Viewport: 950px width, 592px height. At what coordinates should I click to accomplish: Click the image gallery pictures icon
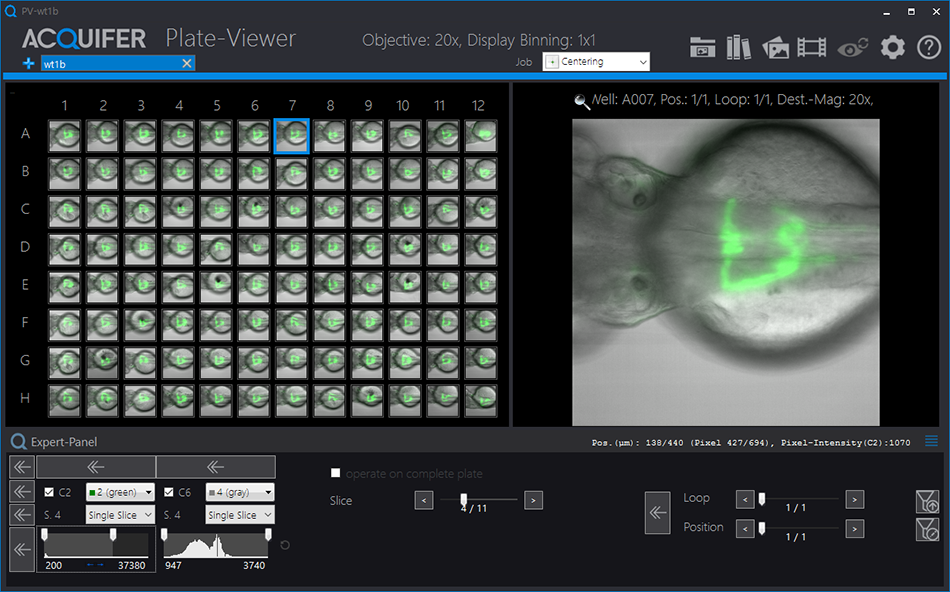pos(775,47)
